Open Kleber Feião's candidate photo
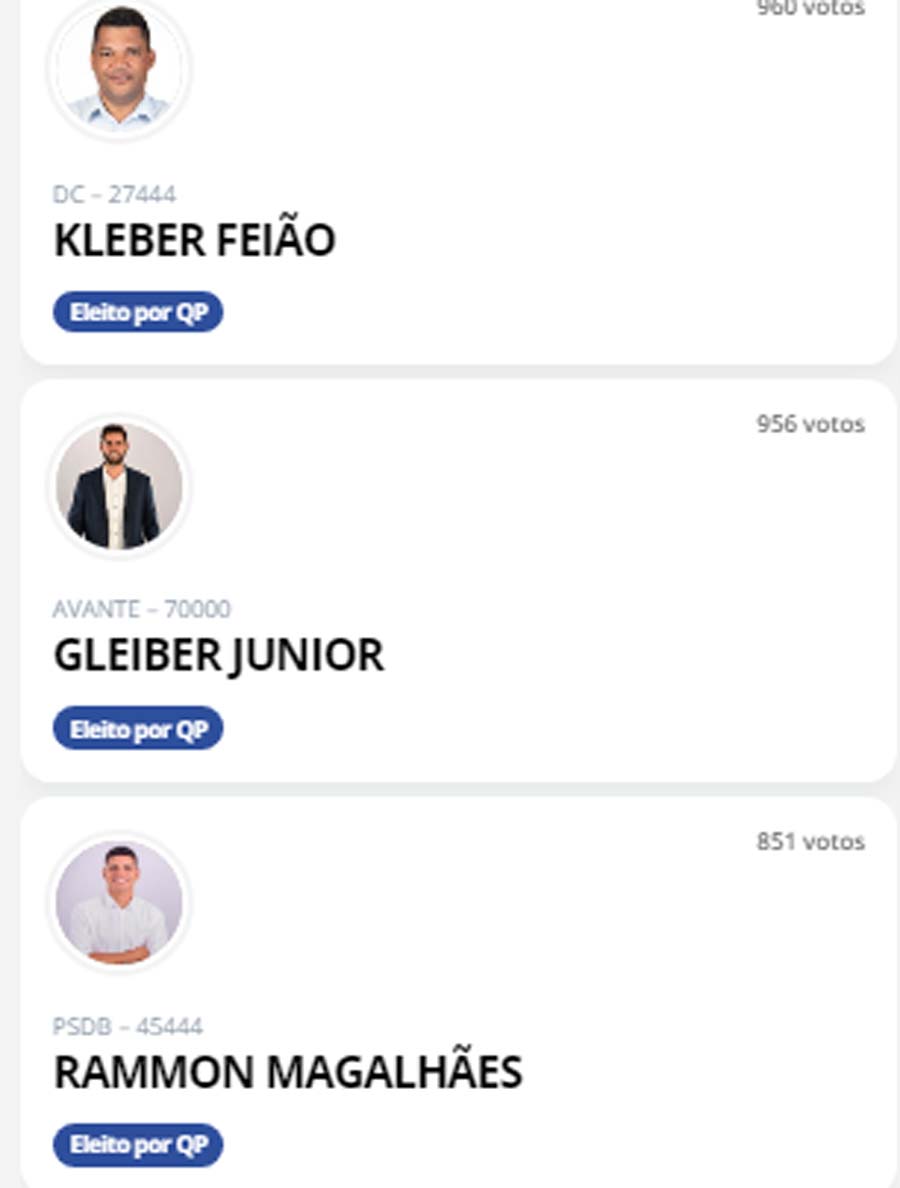900x1188 pixels. (x=120, y=67)
